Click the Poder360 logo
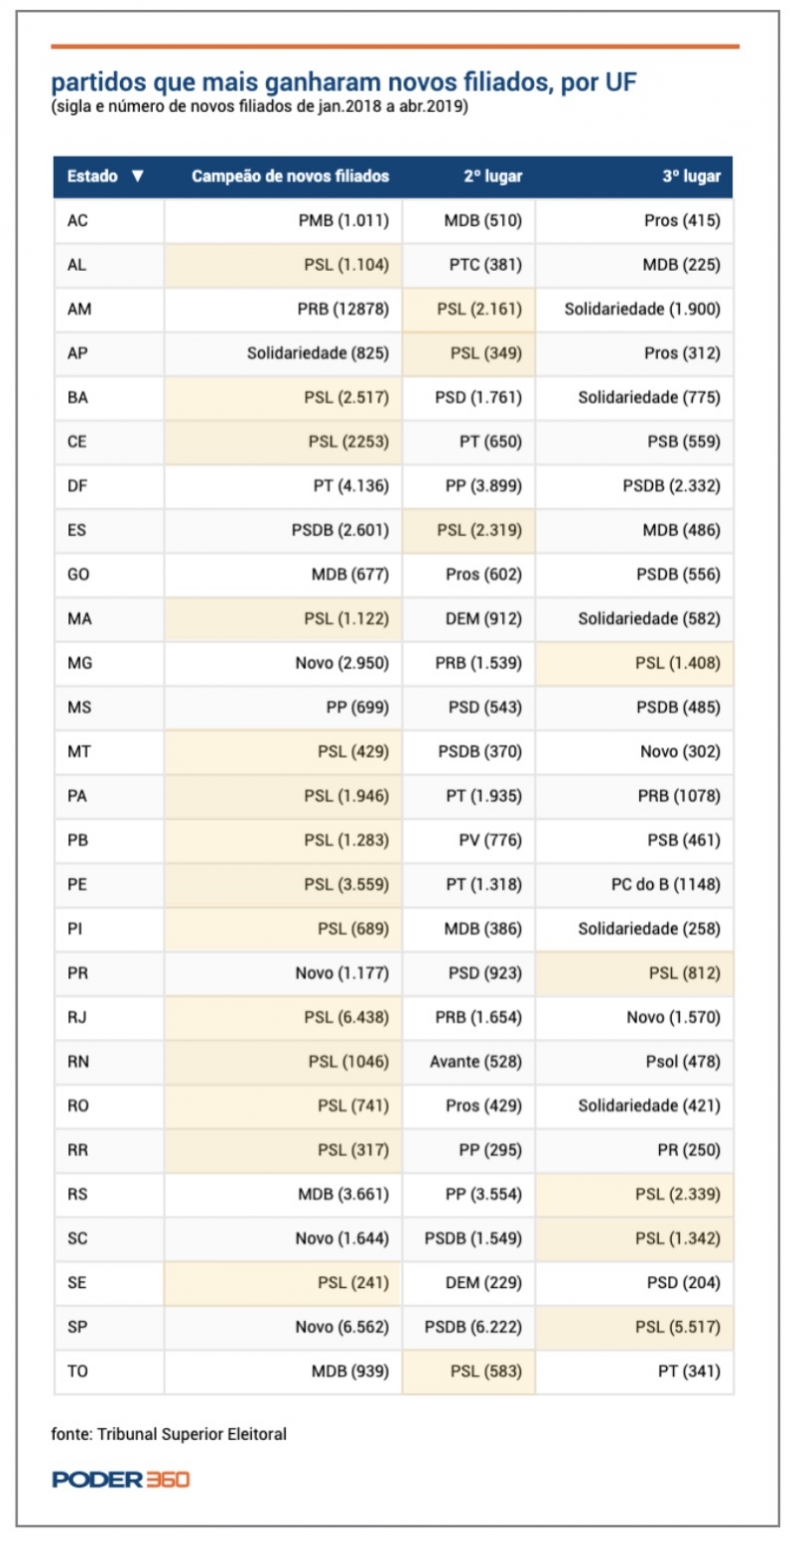Viewport: 800px width, 1550px height. [121, 1479]
